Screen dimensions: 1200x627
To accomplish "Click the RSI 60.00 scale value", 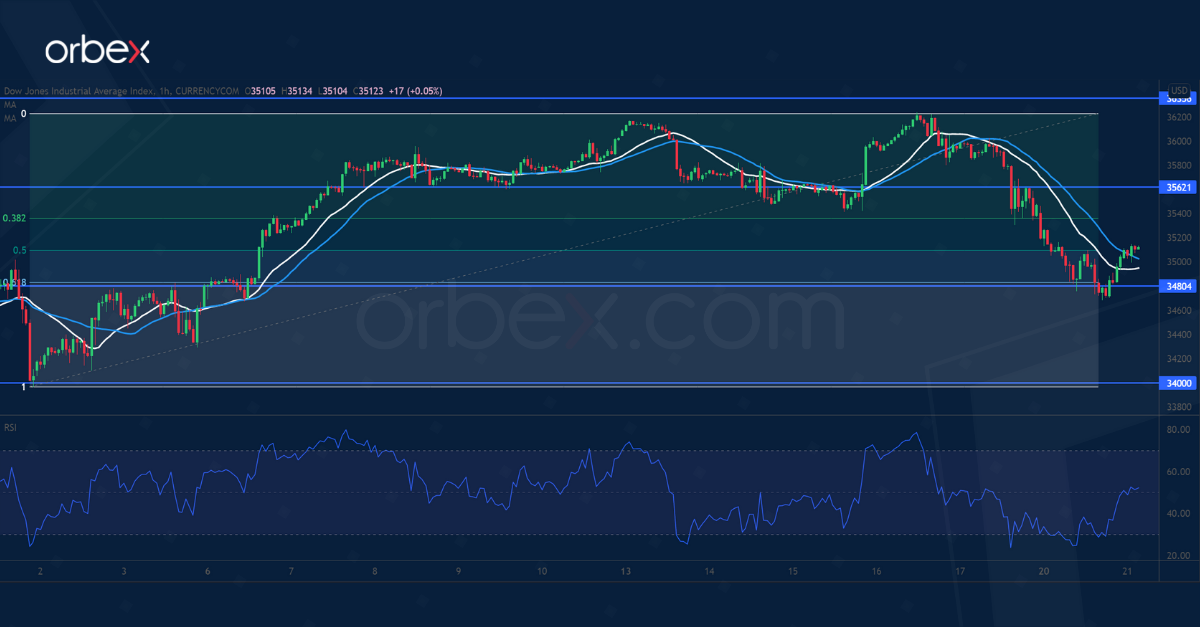I will point(1180,472).
